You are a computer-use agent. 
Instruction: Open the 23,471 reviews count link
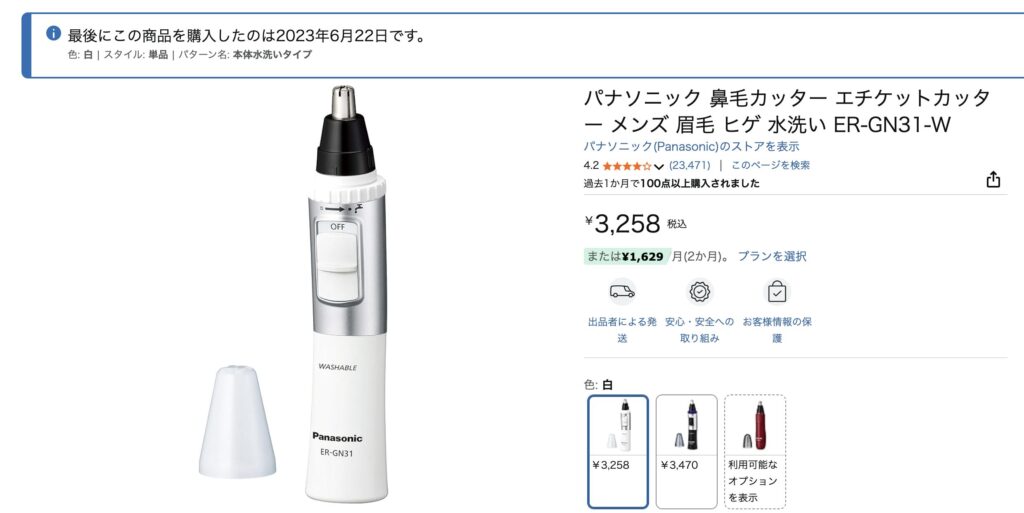pyautogui.click(x=690, y=166)
